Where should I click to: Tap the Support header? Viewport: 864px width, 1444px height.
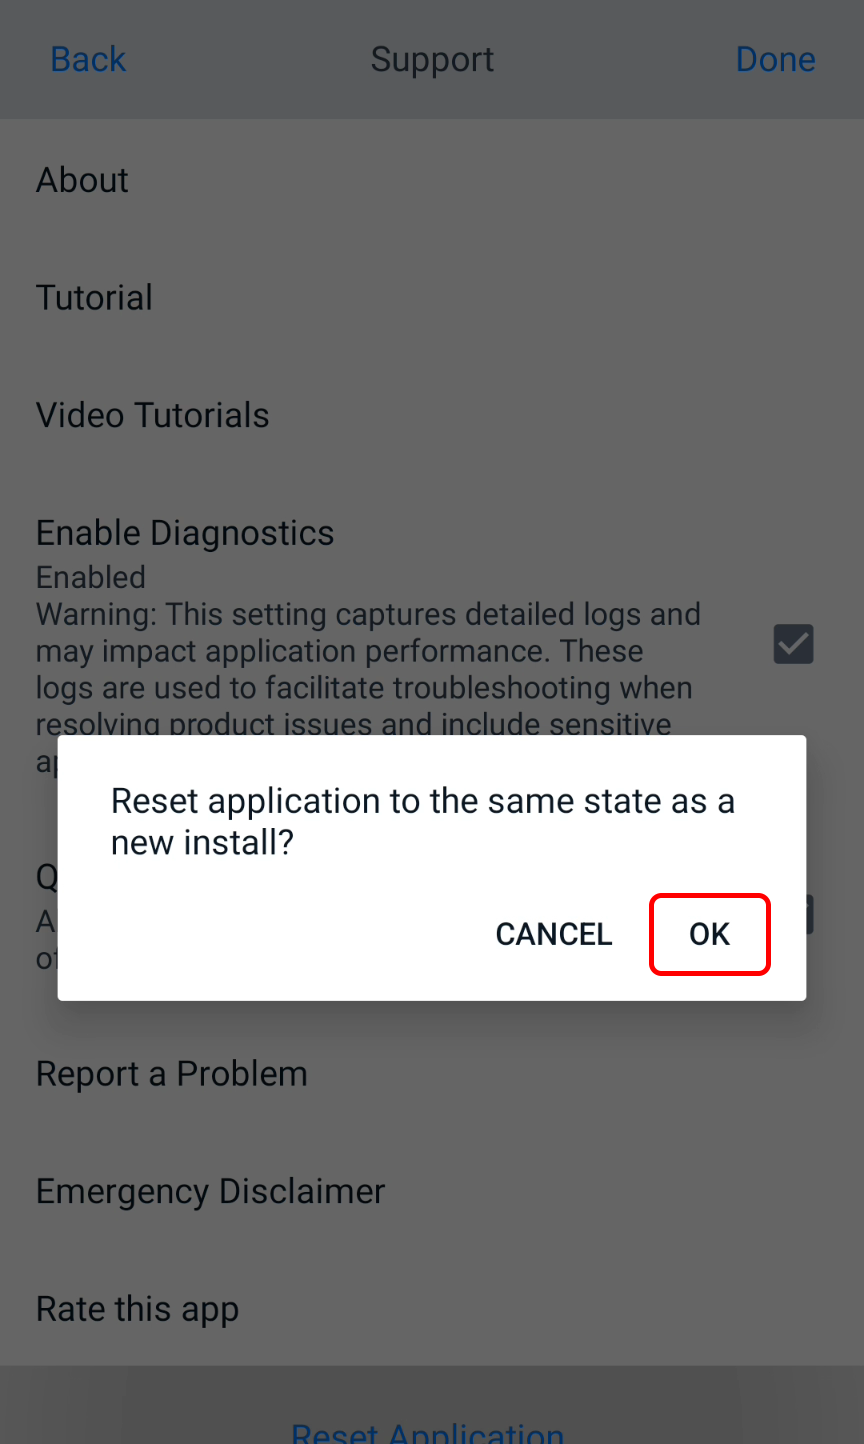point(432,59)
